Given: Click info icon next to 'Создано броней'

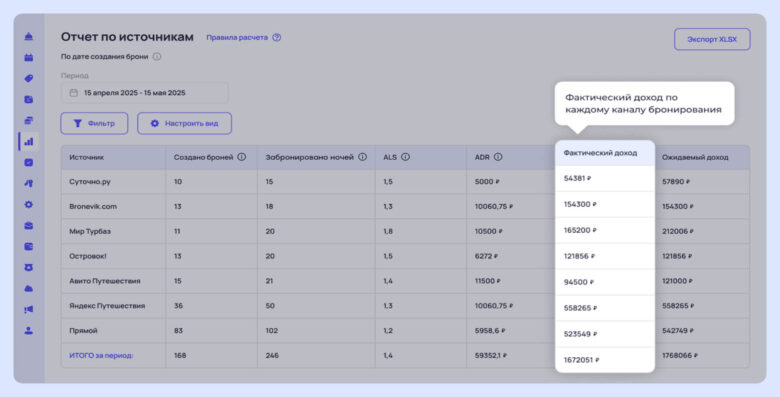Looking at the screenshot, I should click(242, 157).
